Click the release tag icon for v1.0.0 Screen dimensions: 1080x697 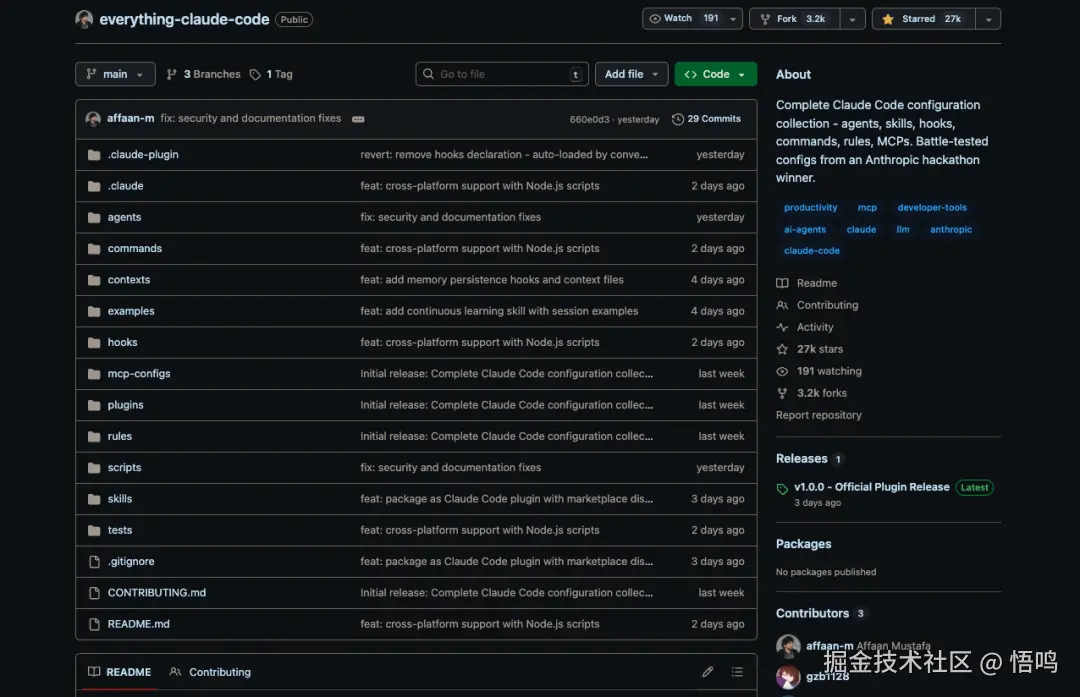click(782, 489)
